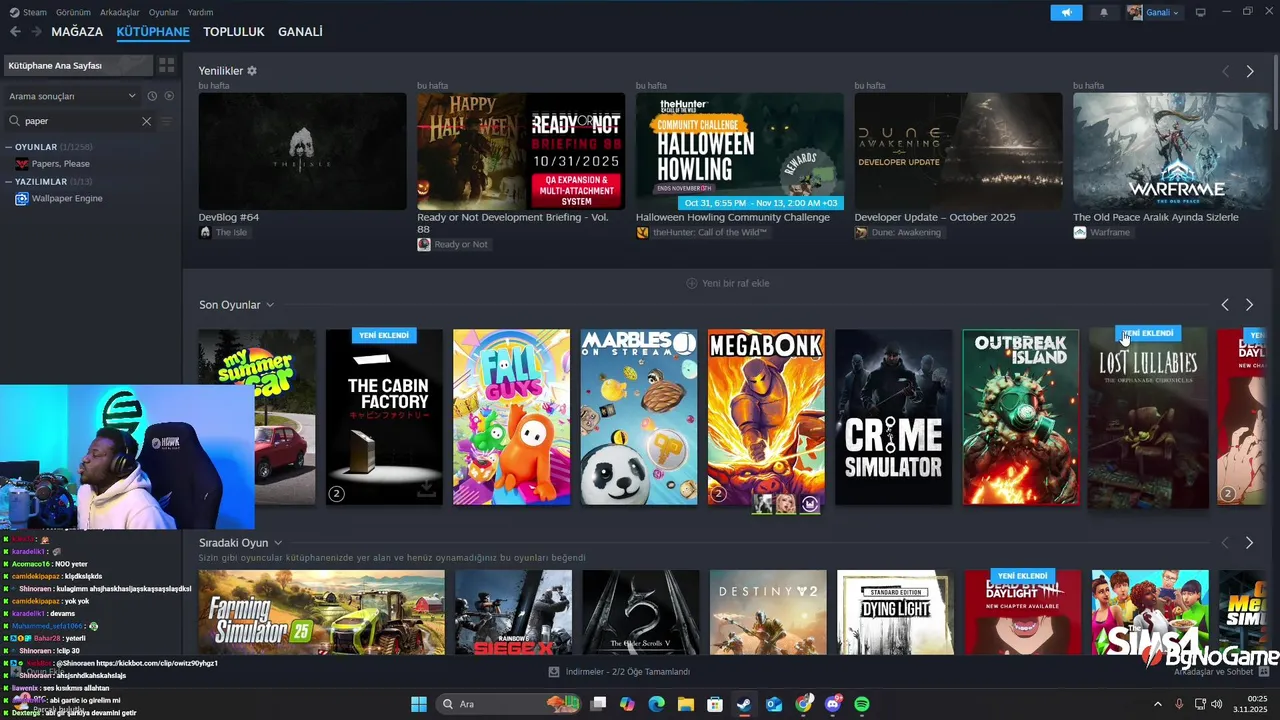The height and width of the screenshot is (720, 1280).
Task: Open the Arkadaşlar menu
Action: tap(120, 12)
